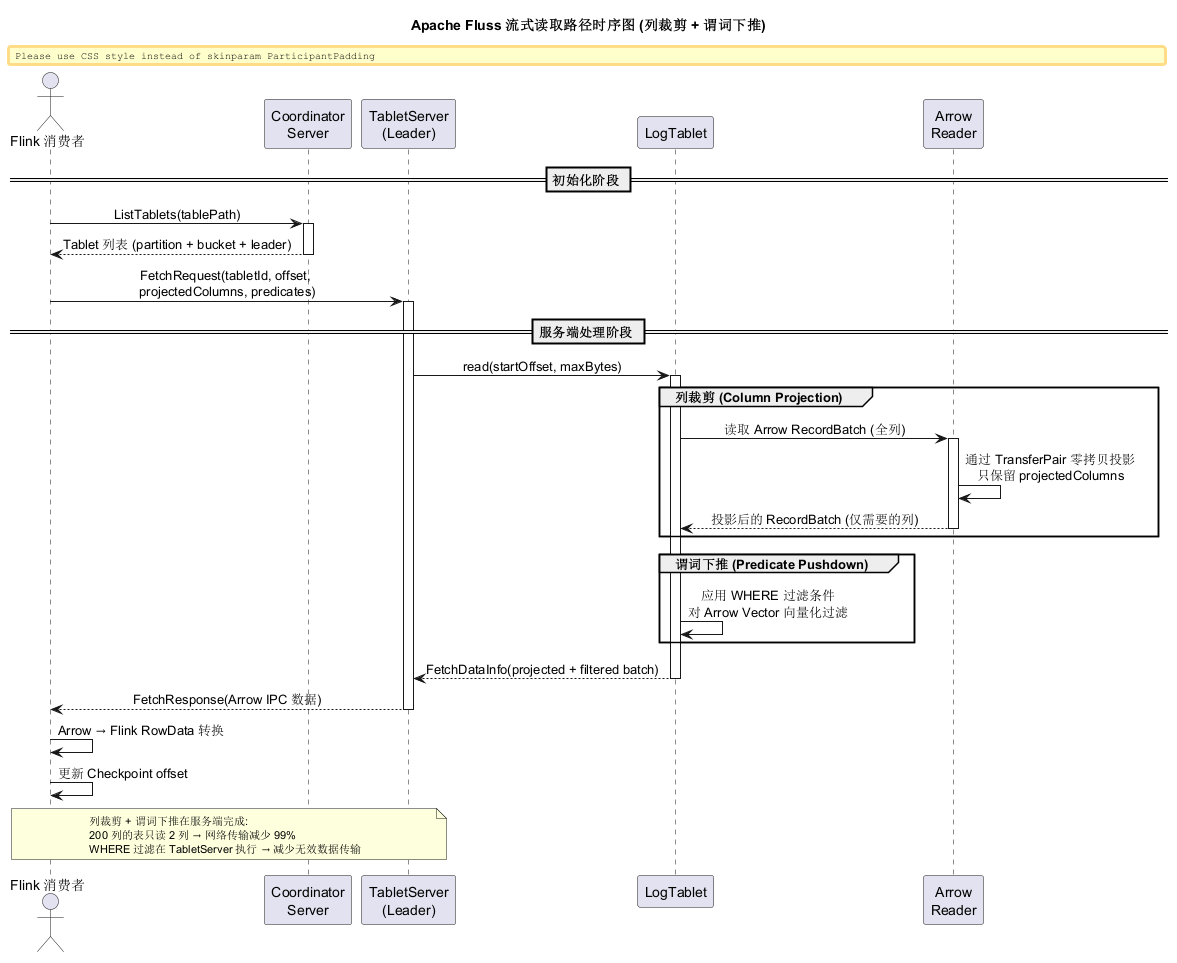Click the 更新 Checkpoint offset label
The width and height of the screenshot is (1177, 963).
pyautogui.click(x=123, y=774)
